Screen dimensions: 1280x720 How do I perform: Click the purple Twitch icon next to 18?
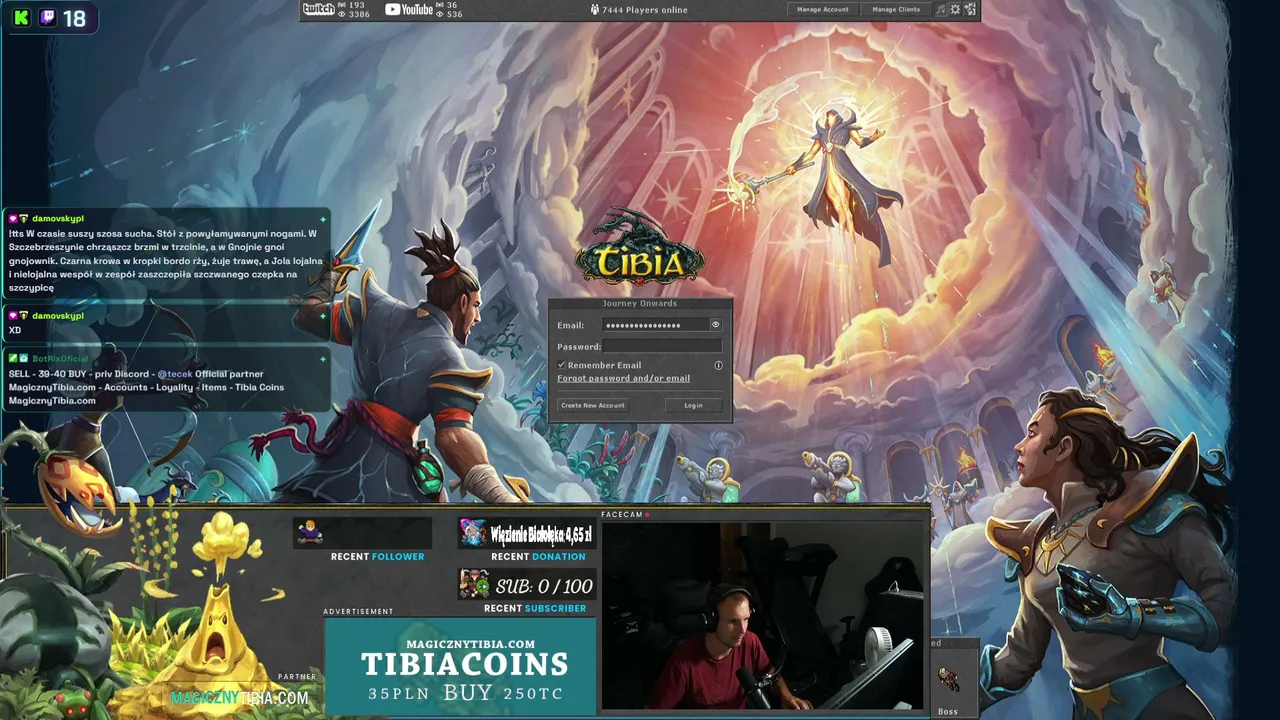pyautogui.click(x=47, y=18)
